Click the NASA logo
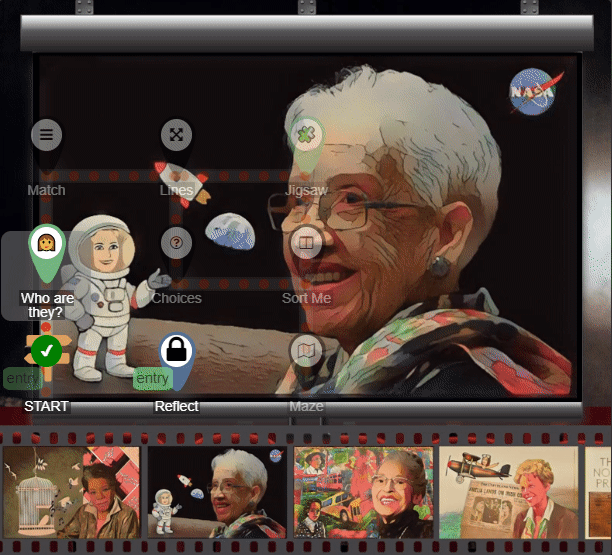The height and width of the screenshot is (555, 612). click(x=536, y=92)
